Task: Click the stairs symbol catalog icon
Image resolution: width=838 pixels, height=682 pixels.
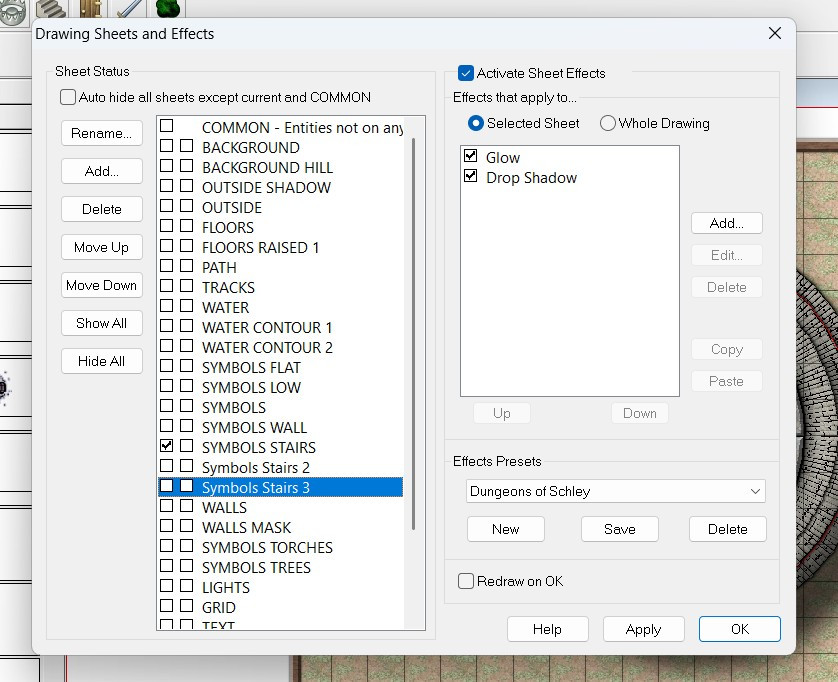Action: [50, 8]
